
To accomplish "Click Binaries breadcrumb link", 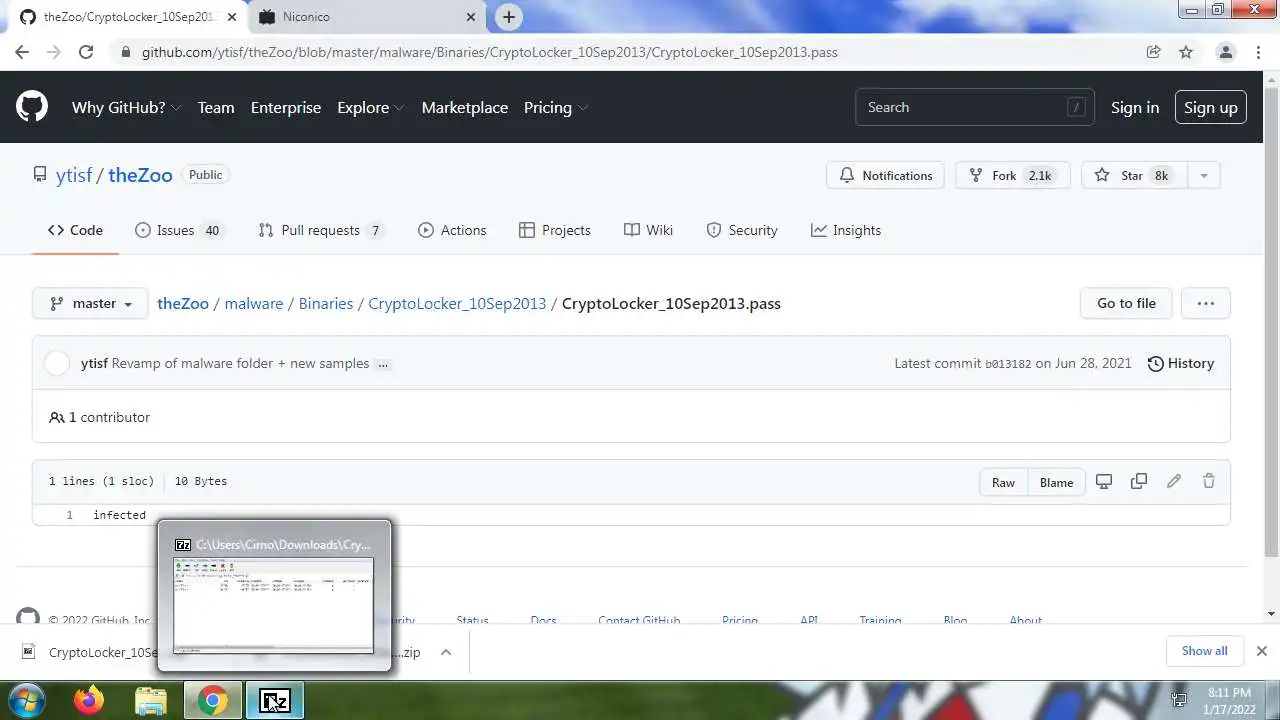I will [x=326, y=303].
